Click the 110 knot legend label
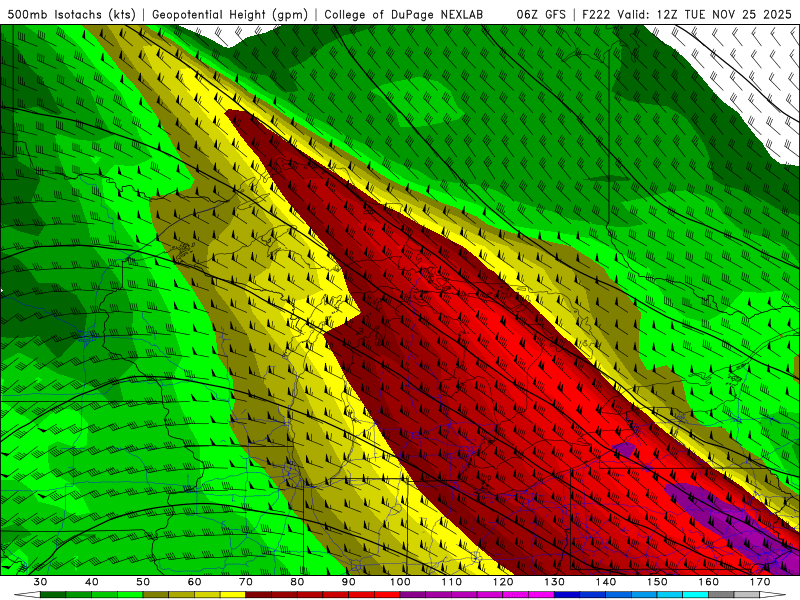 click(452, 582)
